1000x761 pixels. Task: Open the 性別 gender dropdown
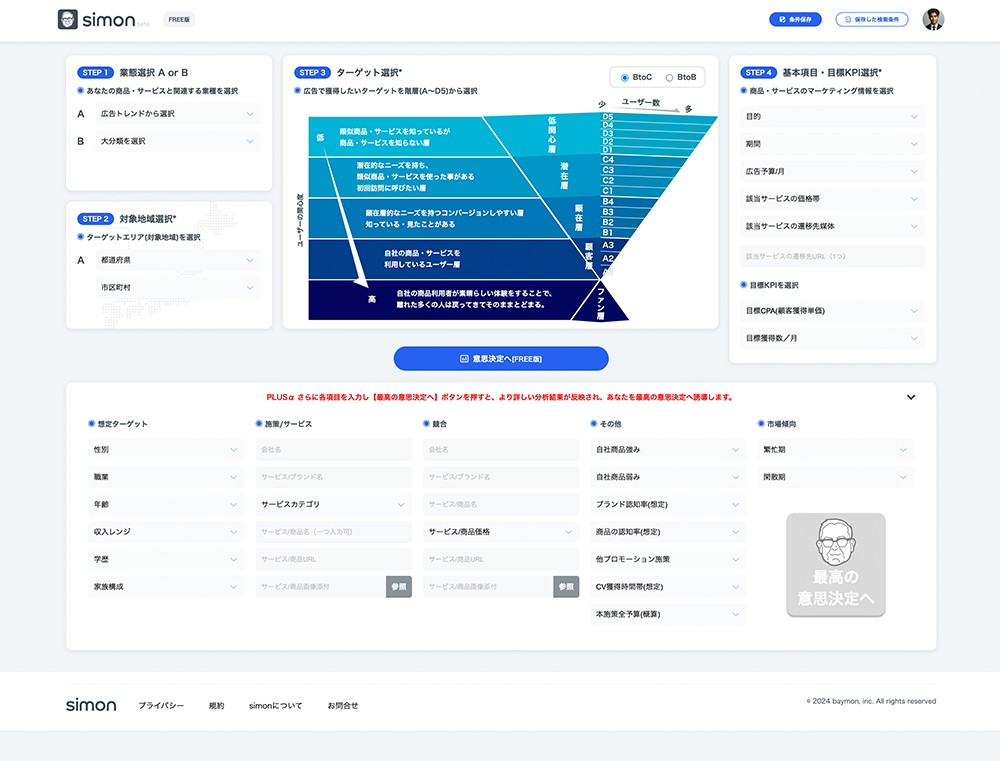click(x=166, y=450)
